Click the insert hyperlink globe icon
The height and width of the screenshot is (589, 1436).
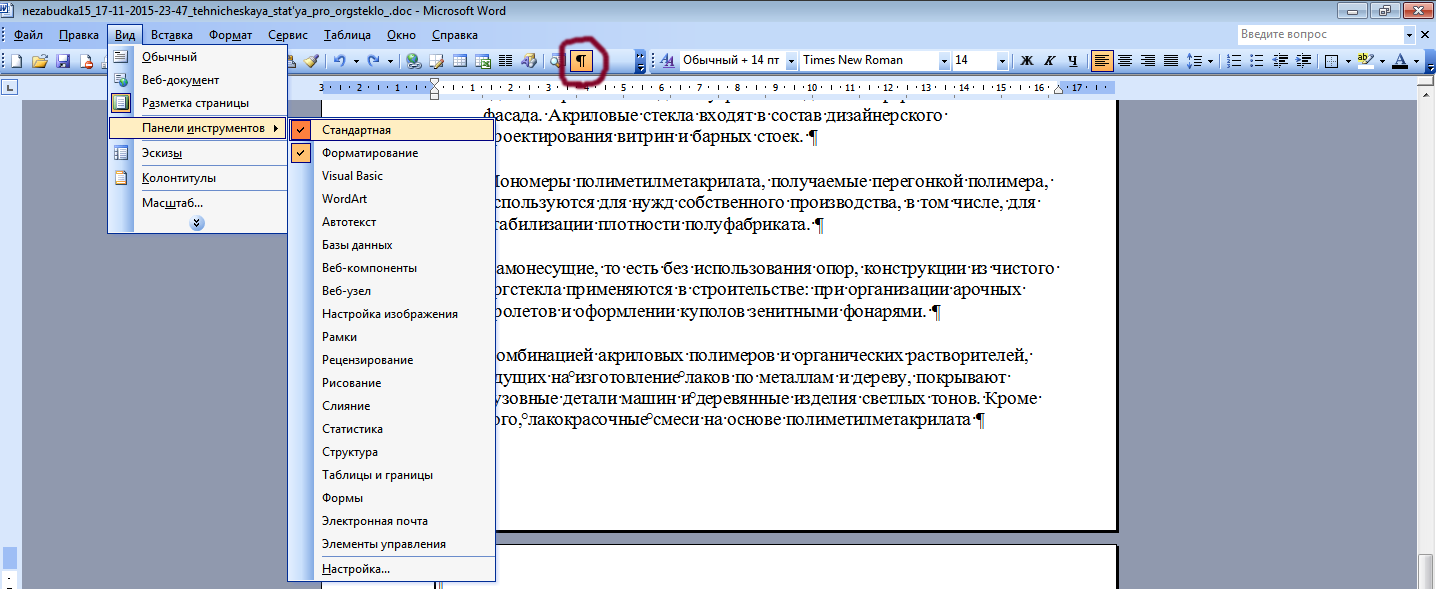tap(413, 61)
